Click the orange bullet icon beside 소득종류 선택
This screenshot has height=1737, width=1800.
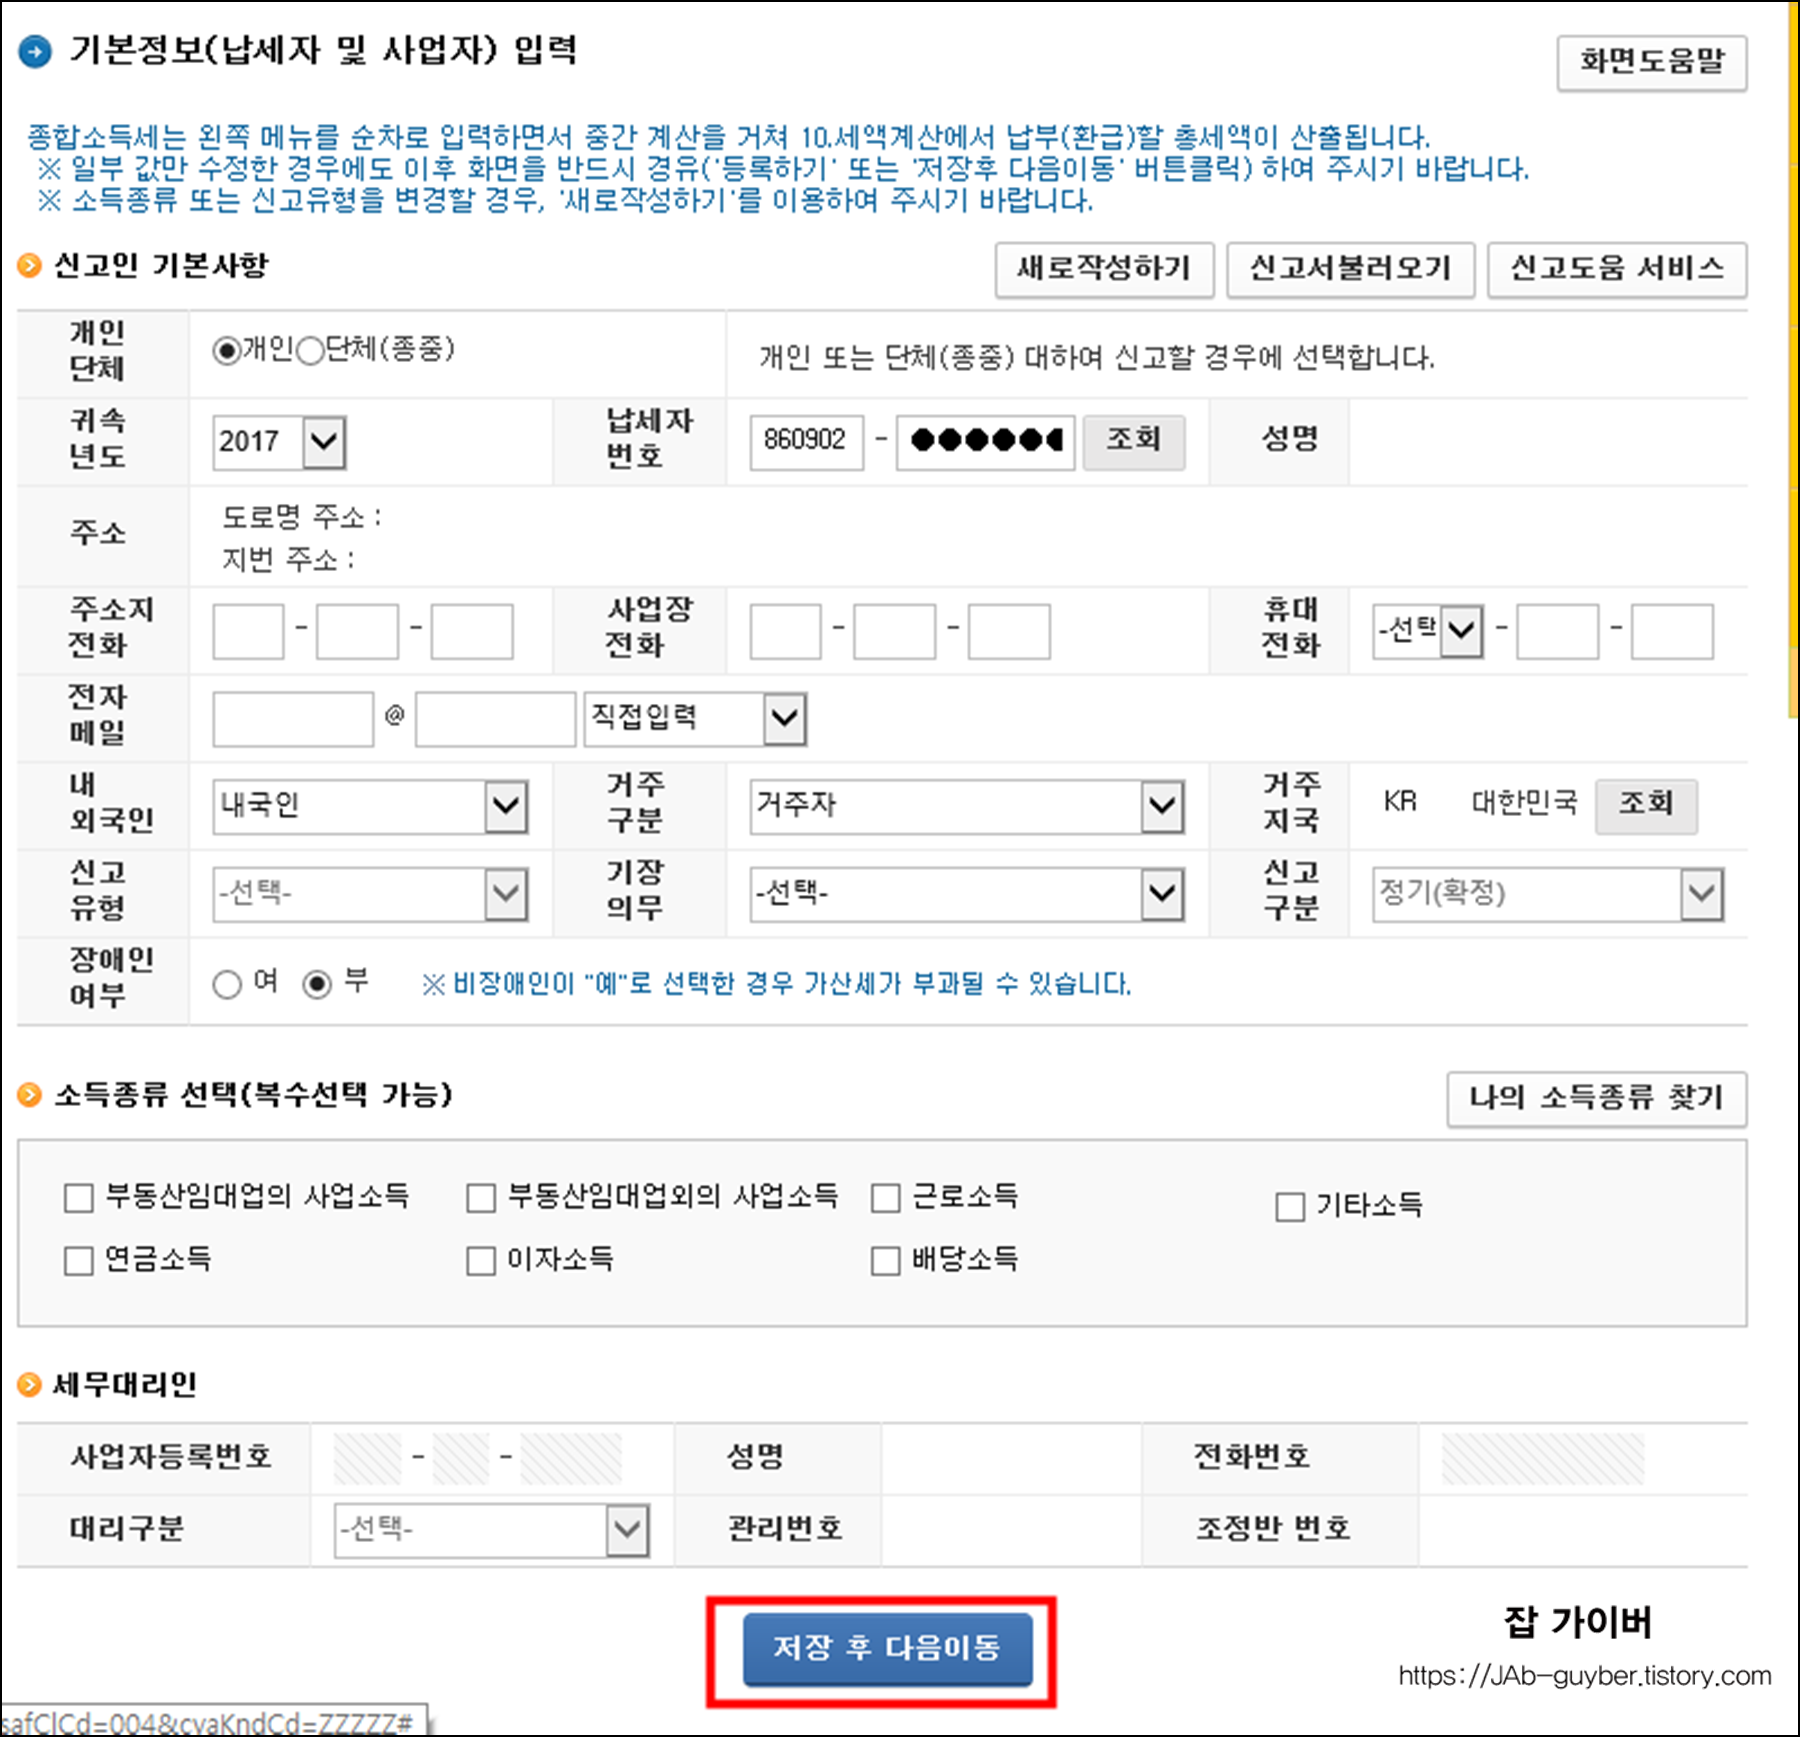[30, 1095]
